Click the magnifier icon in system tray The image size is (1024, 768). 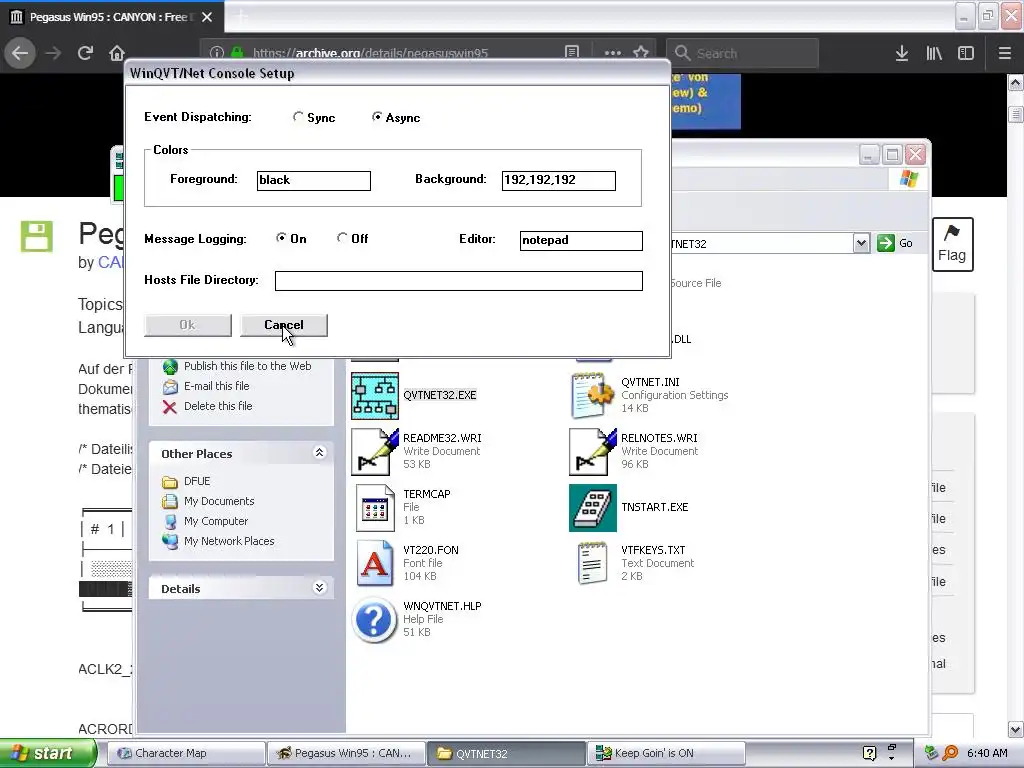point(951,753)
